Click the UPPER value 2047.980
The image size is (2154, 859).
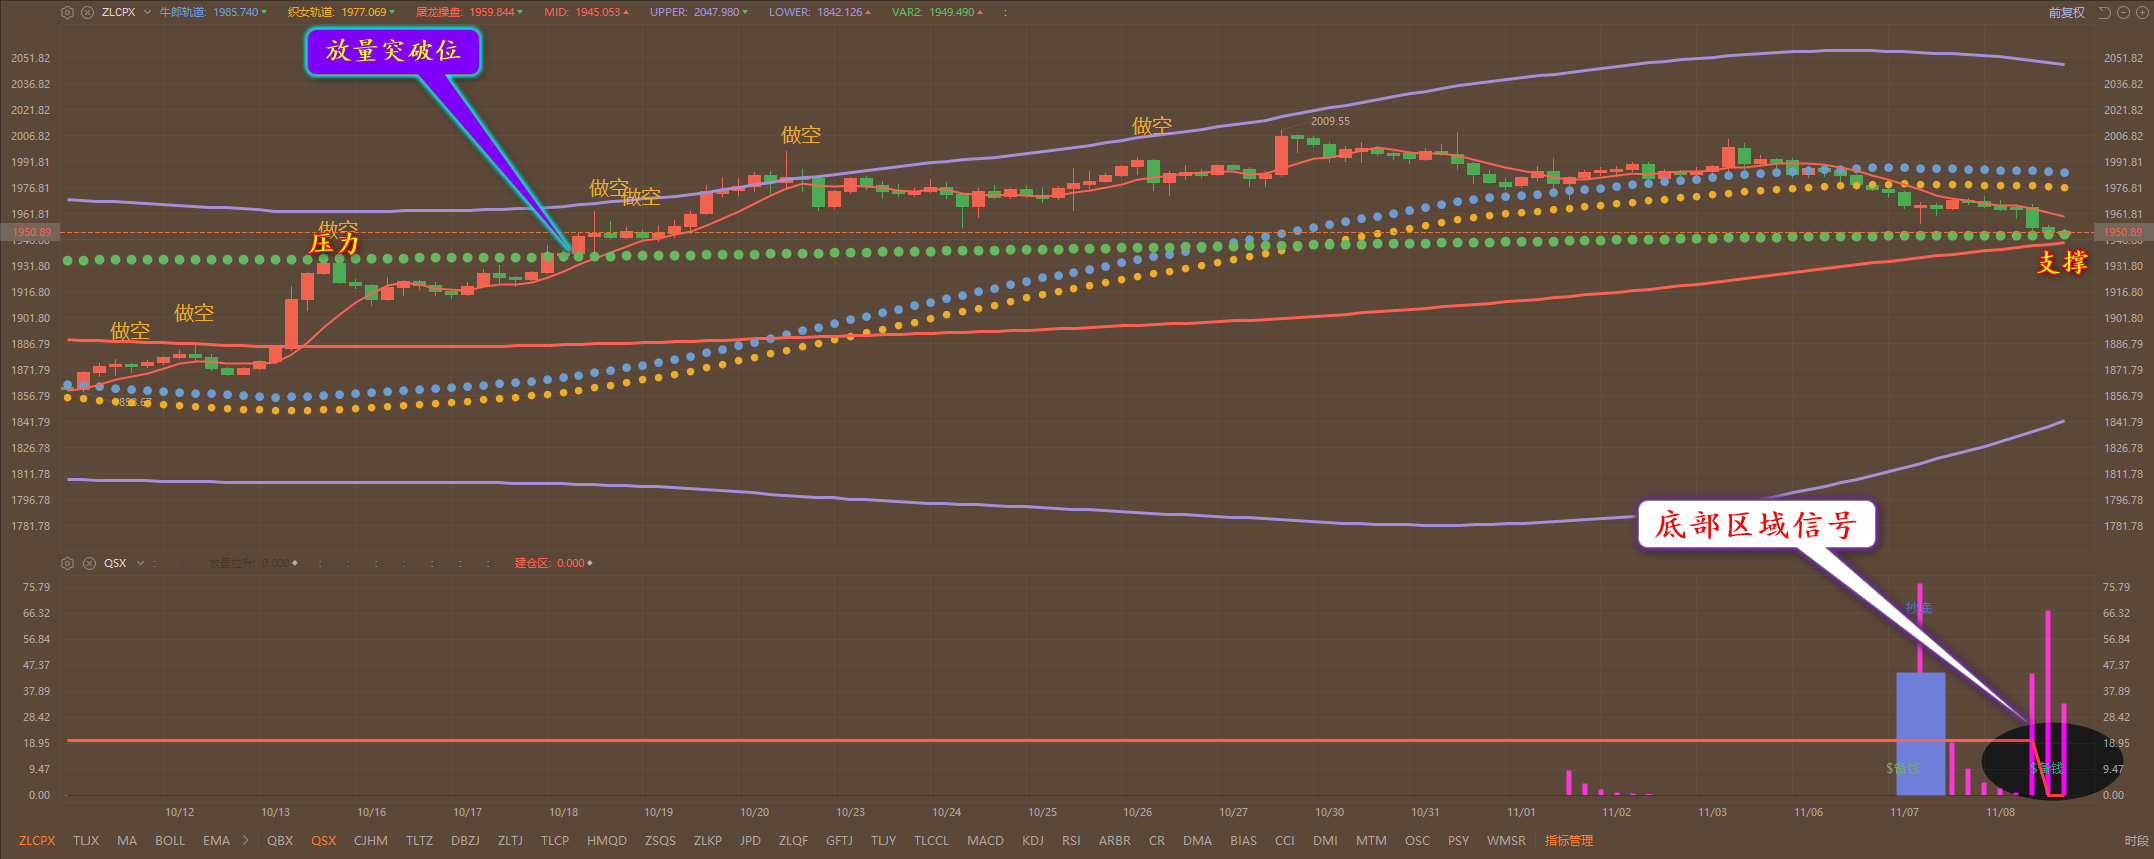point(717,12)
